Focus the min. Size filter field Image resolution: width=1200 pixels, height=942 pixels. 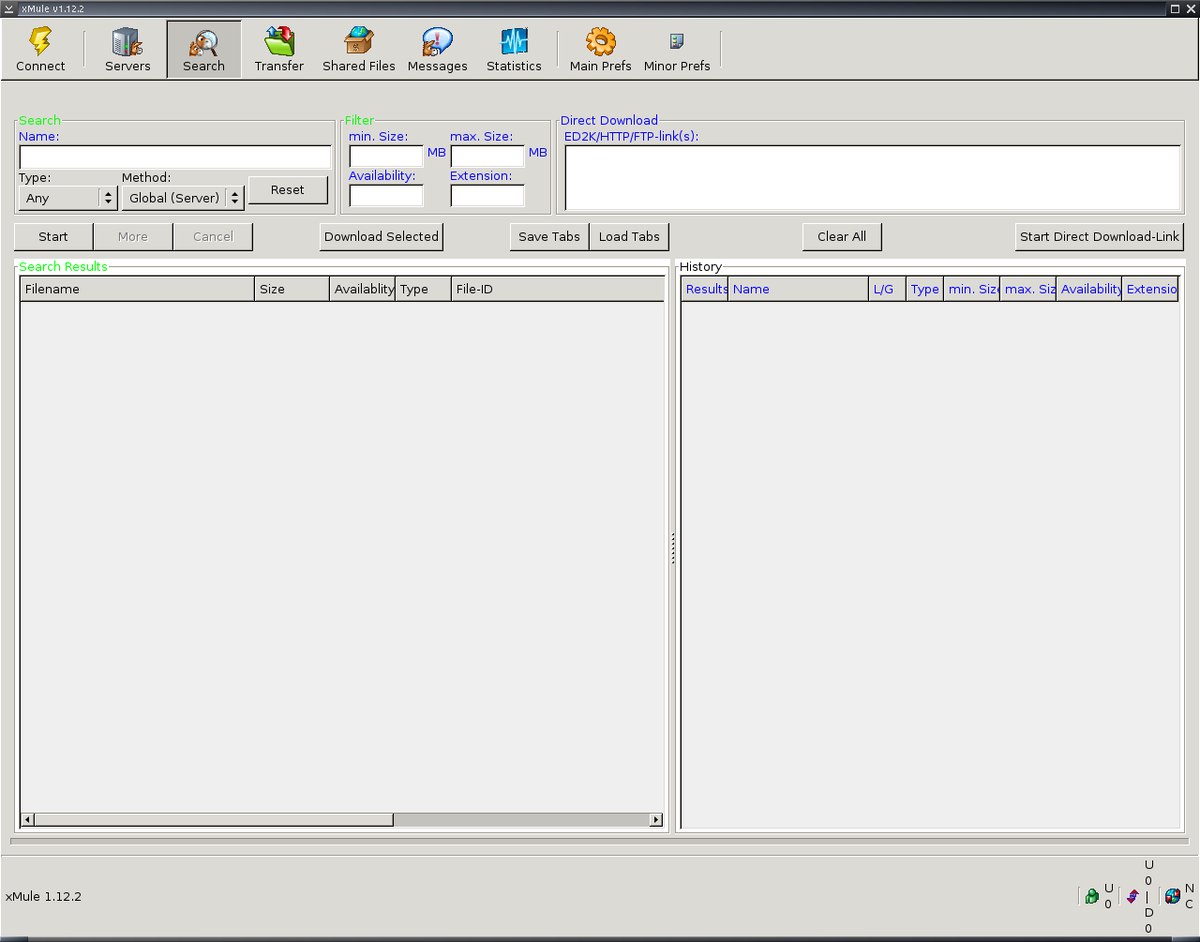point(386,156)
